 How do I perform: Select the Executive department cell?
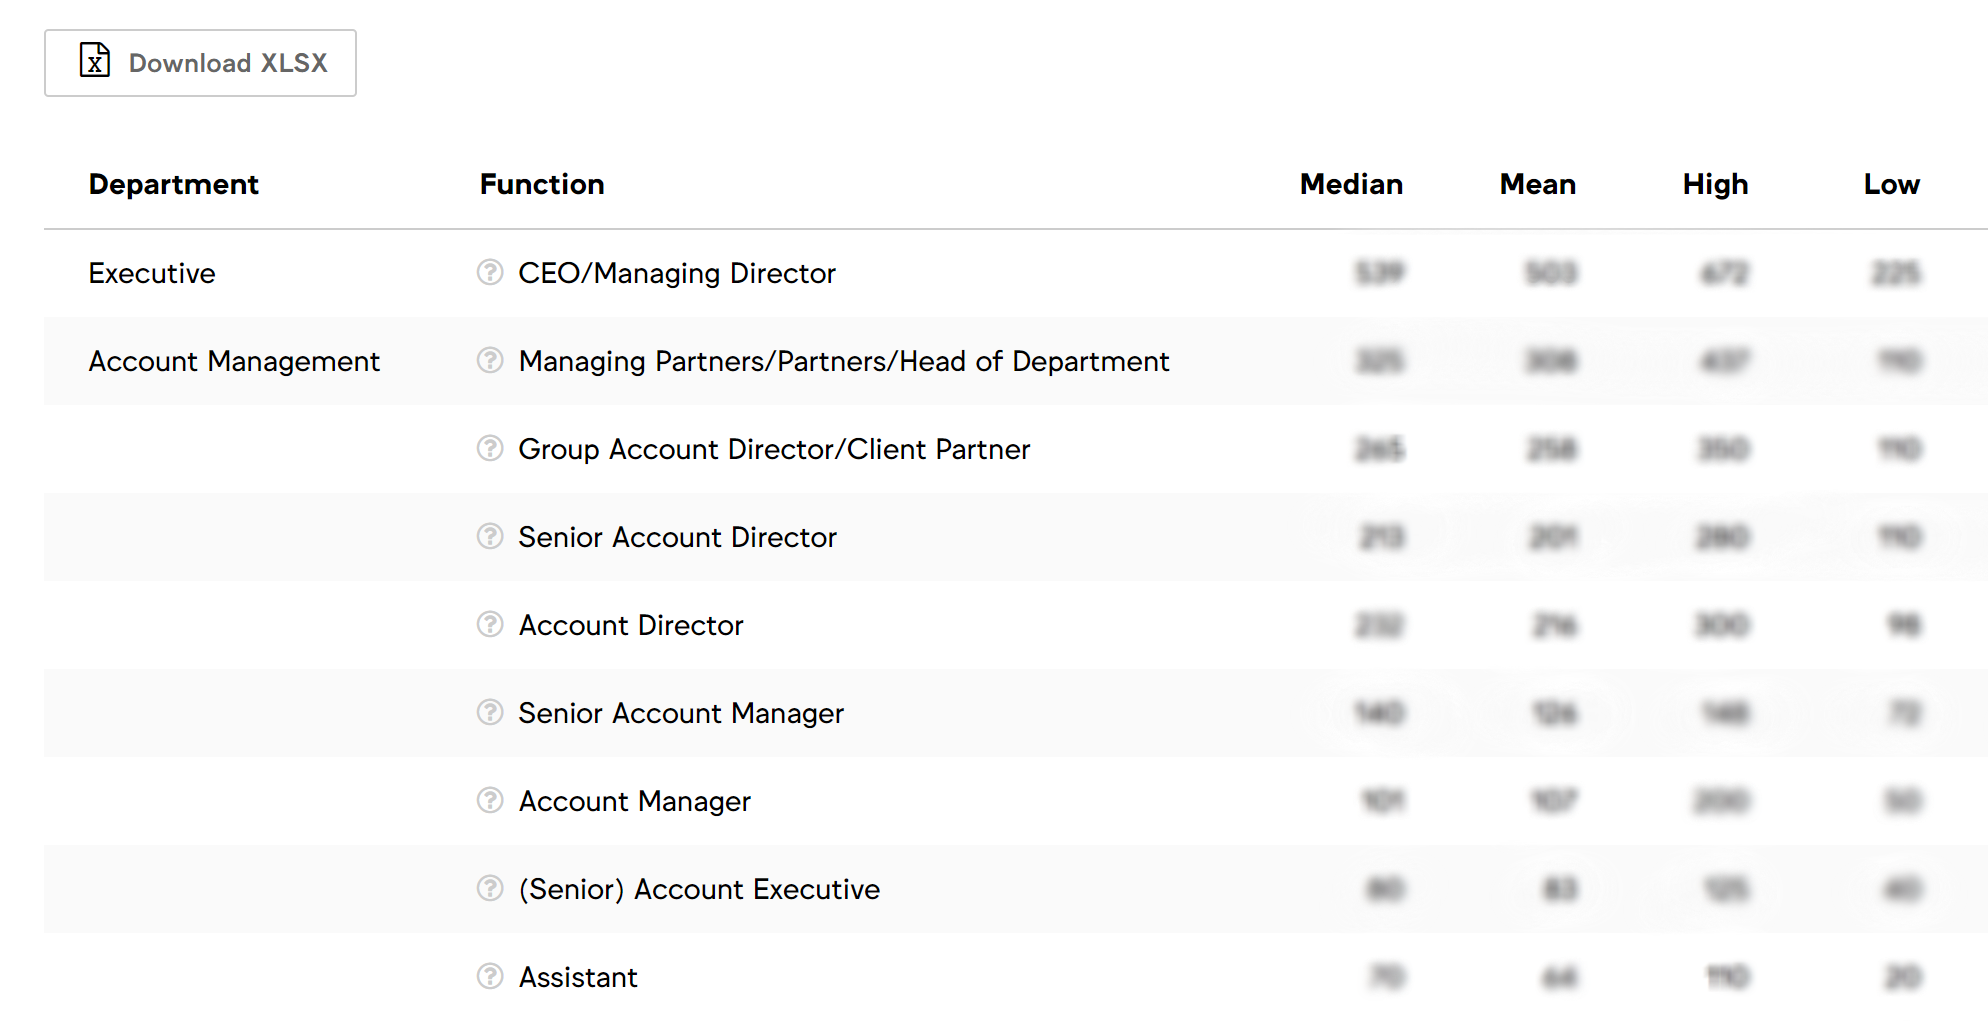tap(152, 273)
